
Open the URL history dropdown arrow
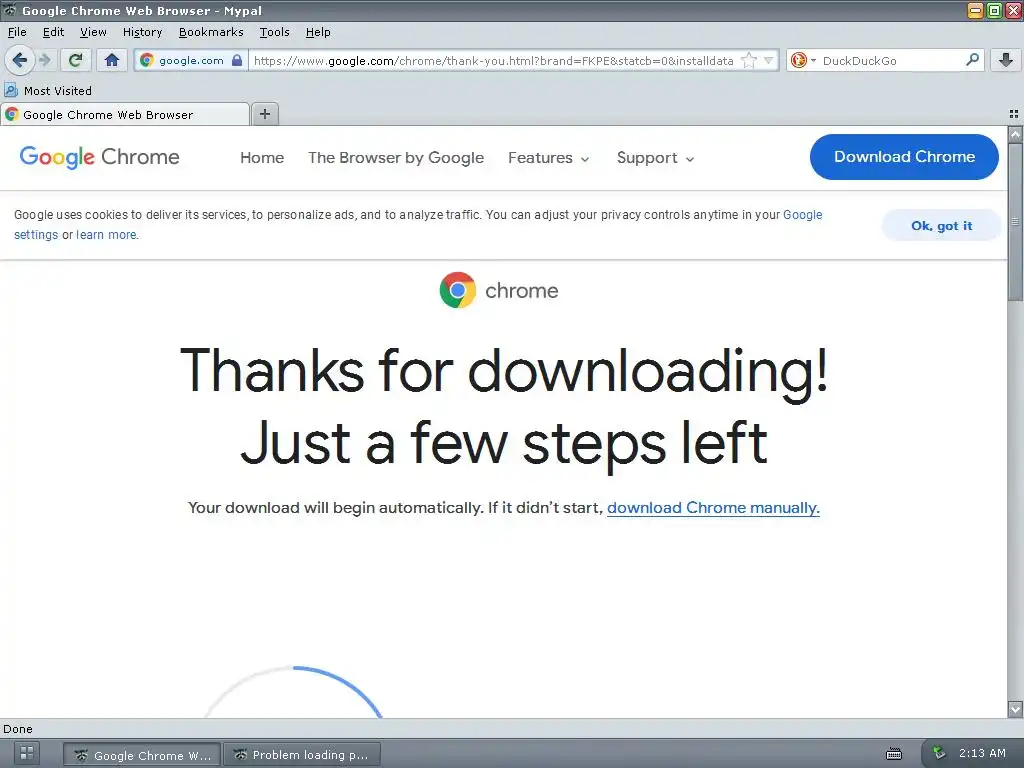click(769, 60)
